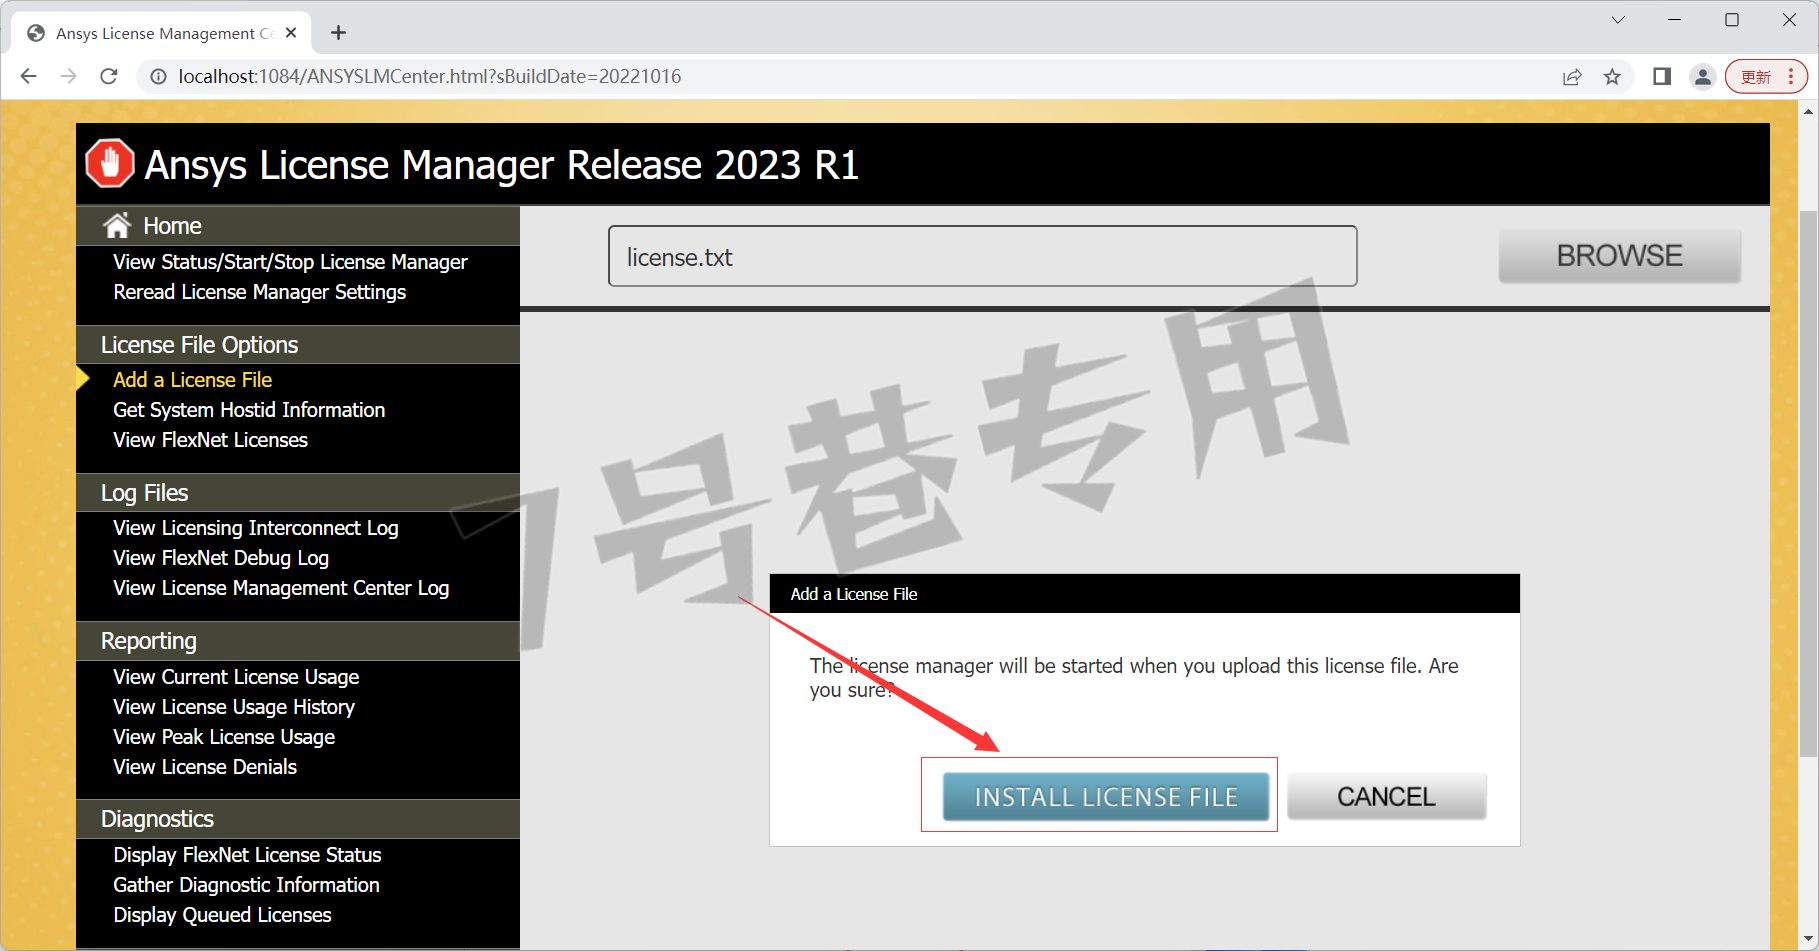
Task: Open Home in sidebar
Action: (x=172, y=226)
